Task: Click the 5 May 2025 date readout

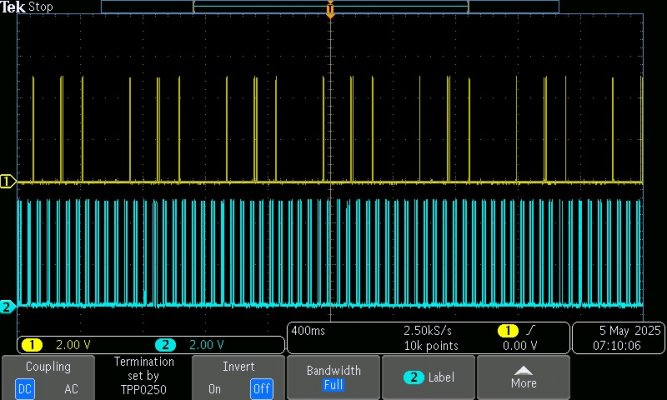Action: coord(630,331)
